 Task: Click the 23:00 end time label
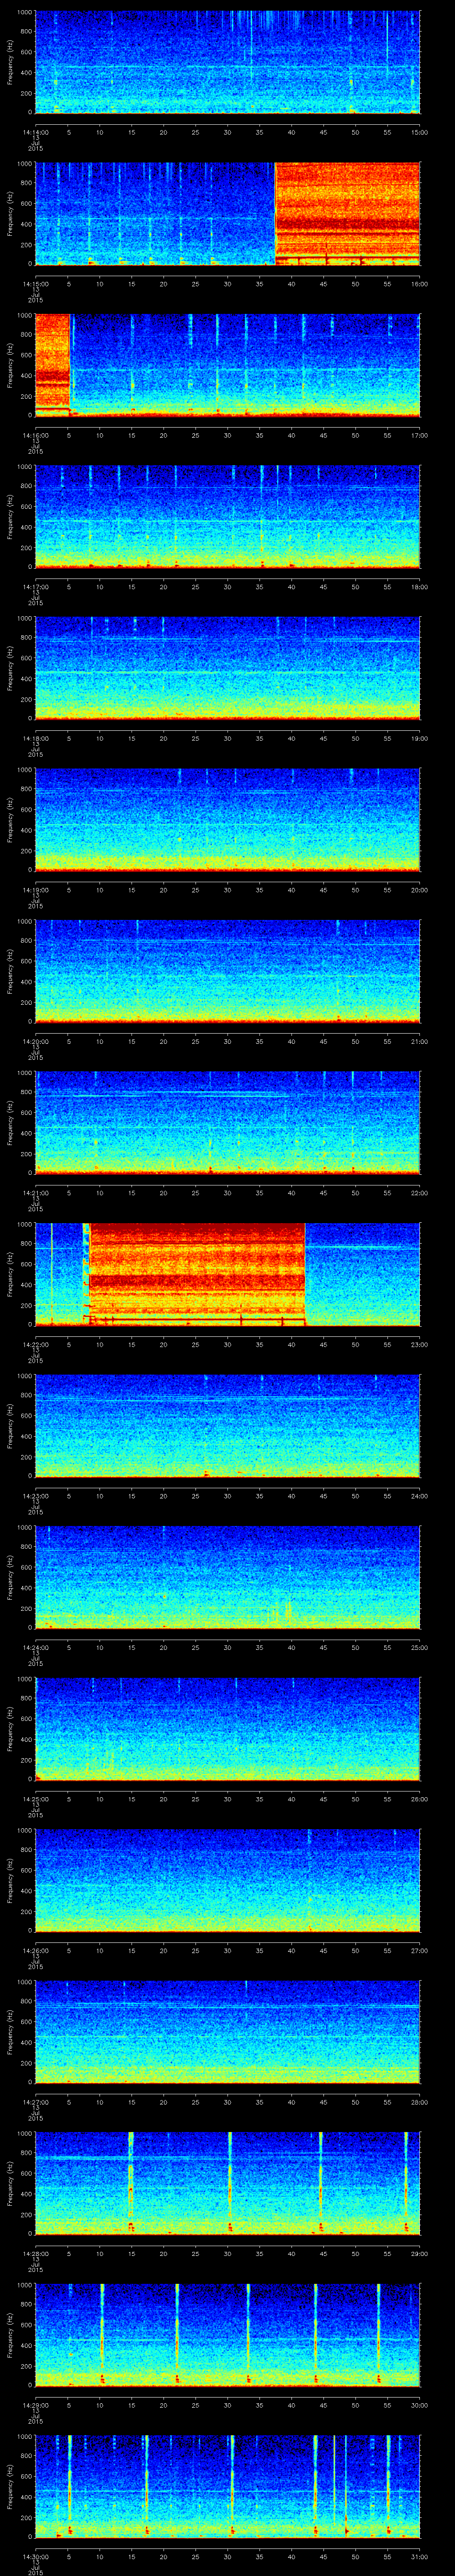click(420, 1344)
